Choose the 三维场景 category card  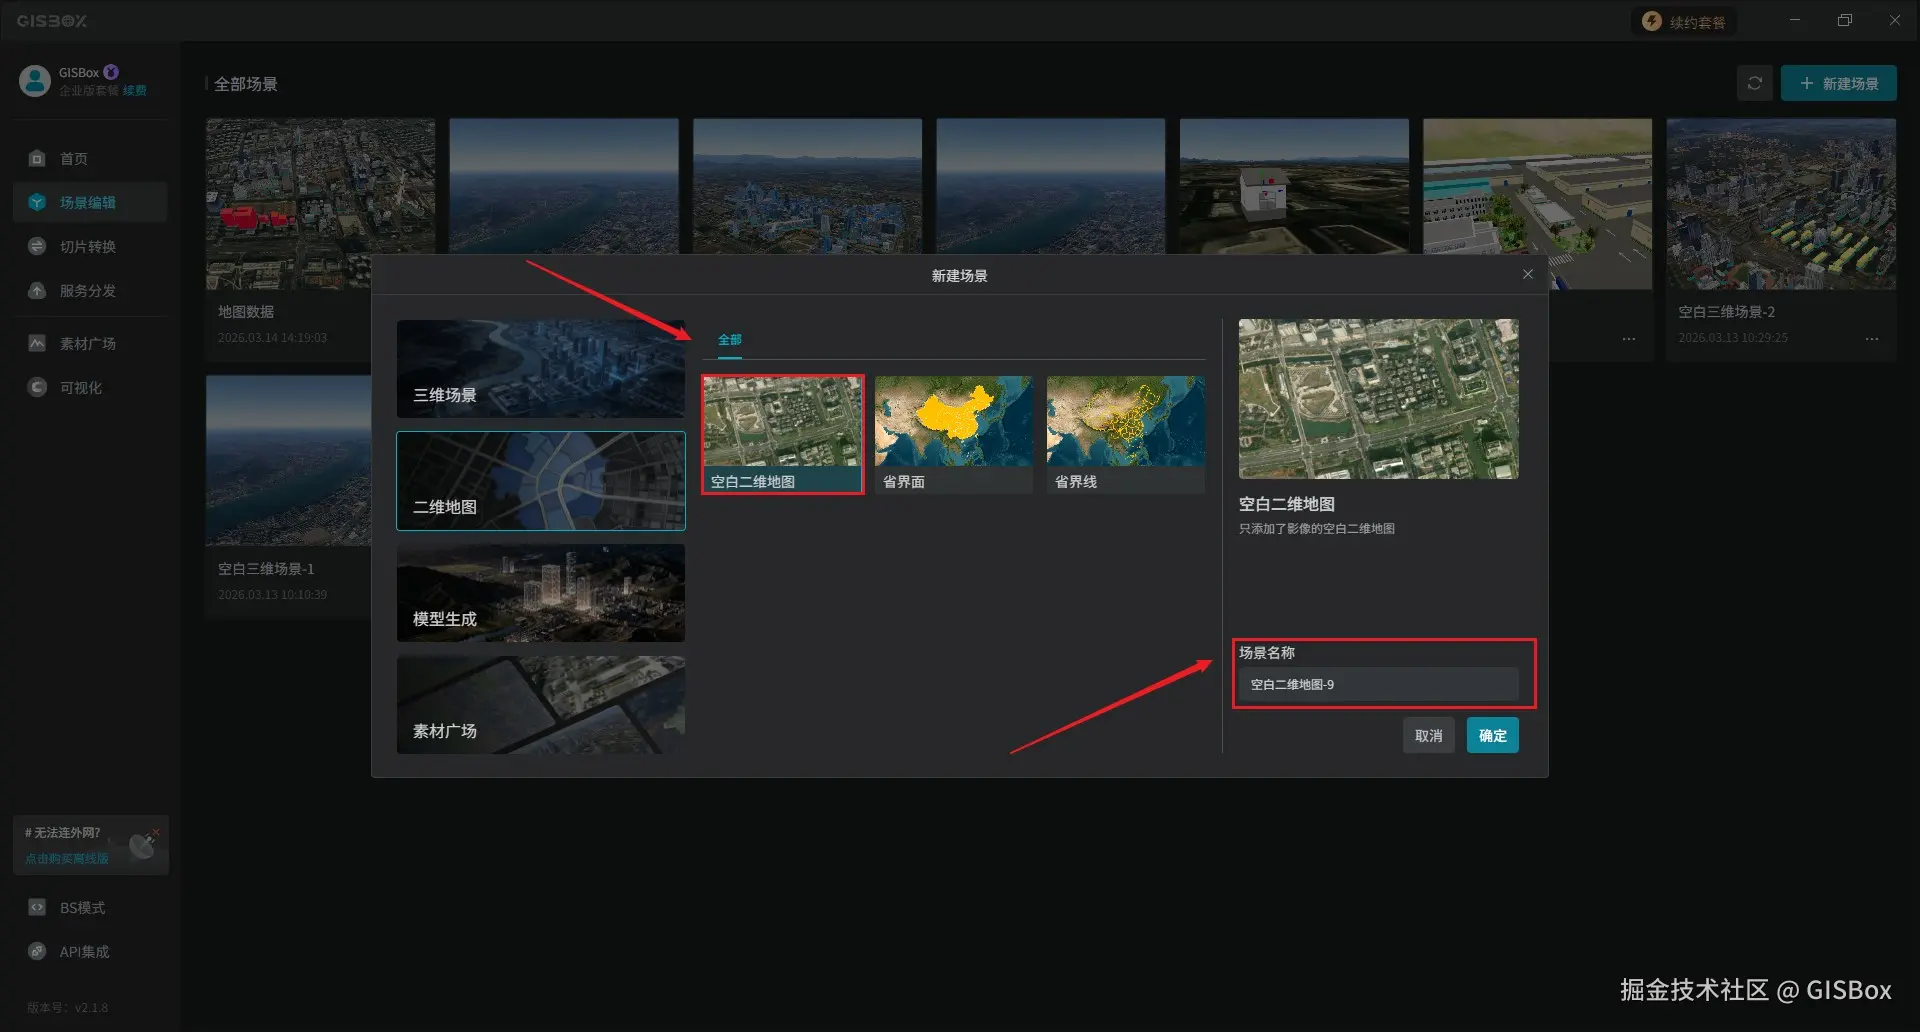point(541,369)
